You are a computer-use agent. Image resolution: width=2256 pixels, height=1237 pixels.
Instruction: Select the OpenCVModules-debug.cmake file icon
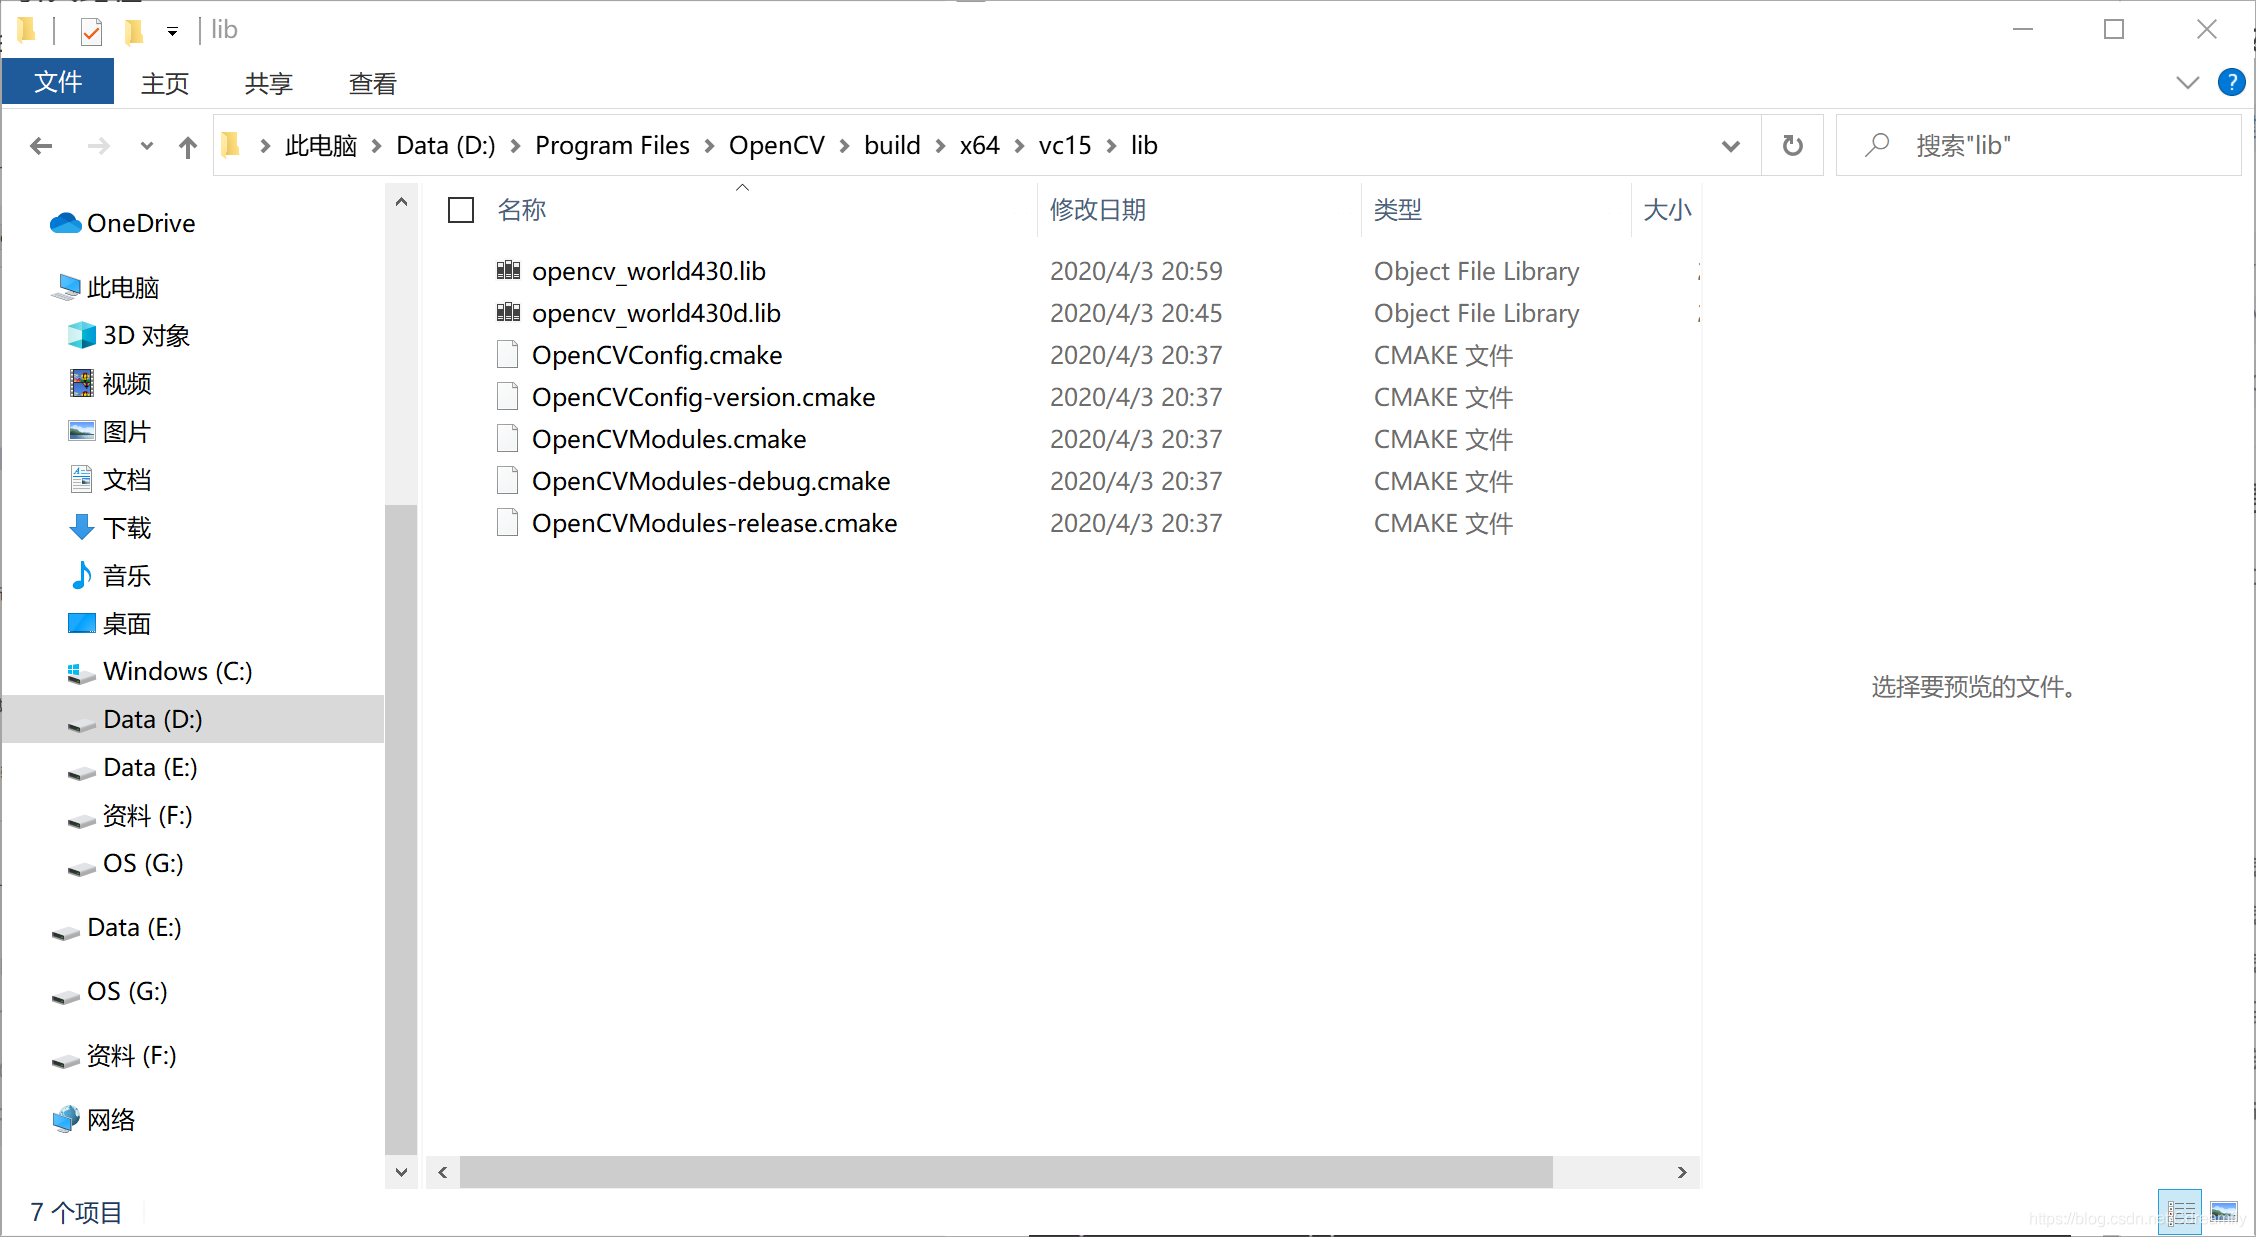508,480
